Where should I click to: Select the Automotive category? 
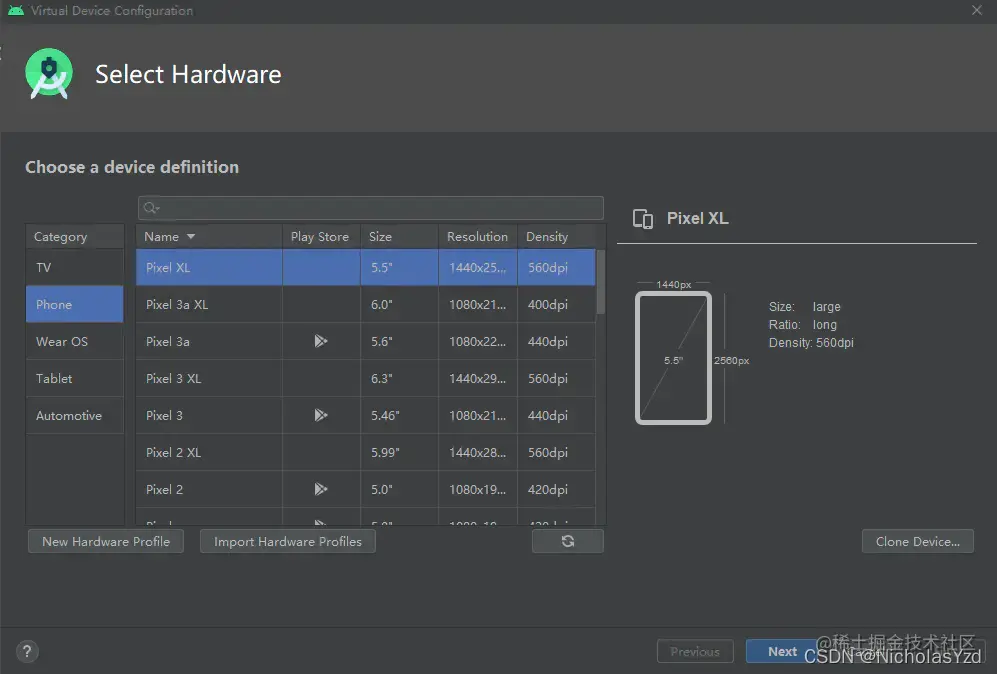click(75, 415)
